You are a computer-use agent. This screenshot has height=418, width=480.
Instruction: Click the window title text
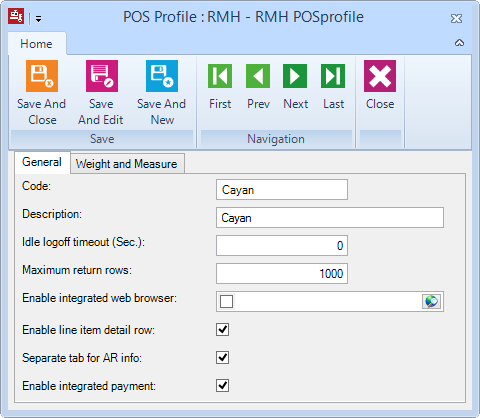tap(243, 17)
